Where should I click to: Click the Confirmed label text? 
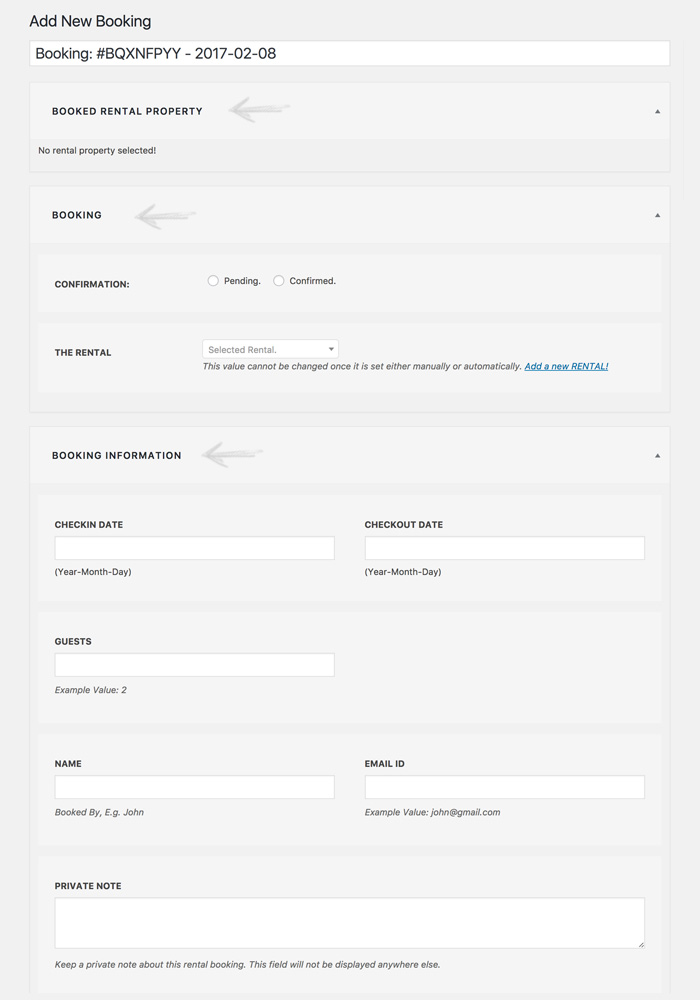click(312, 281)
